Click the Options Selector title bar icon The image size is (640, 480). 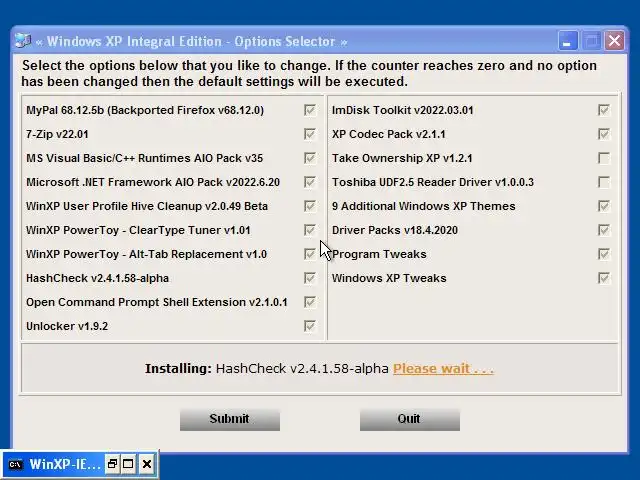click(23, 41)
